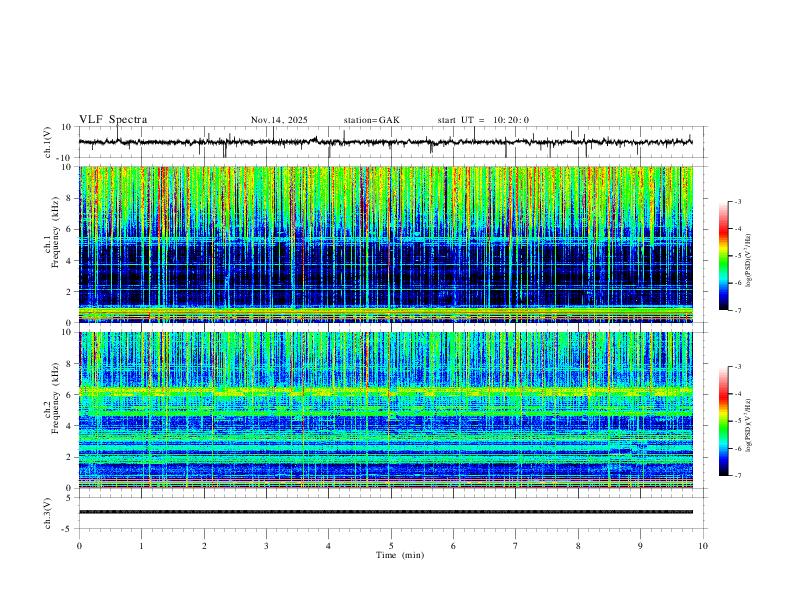The image size is (792, 612).
Task: Click time axis tick label "3"
Action: [266, 546]
